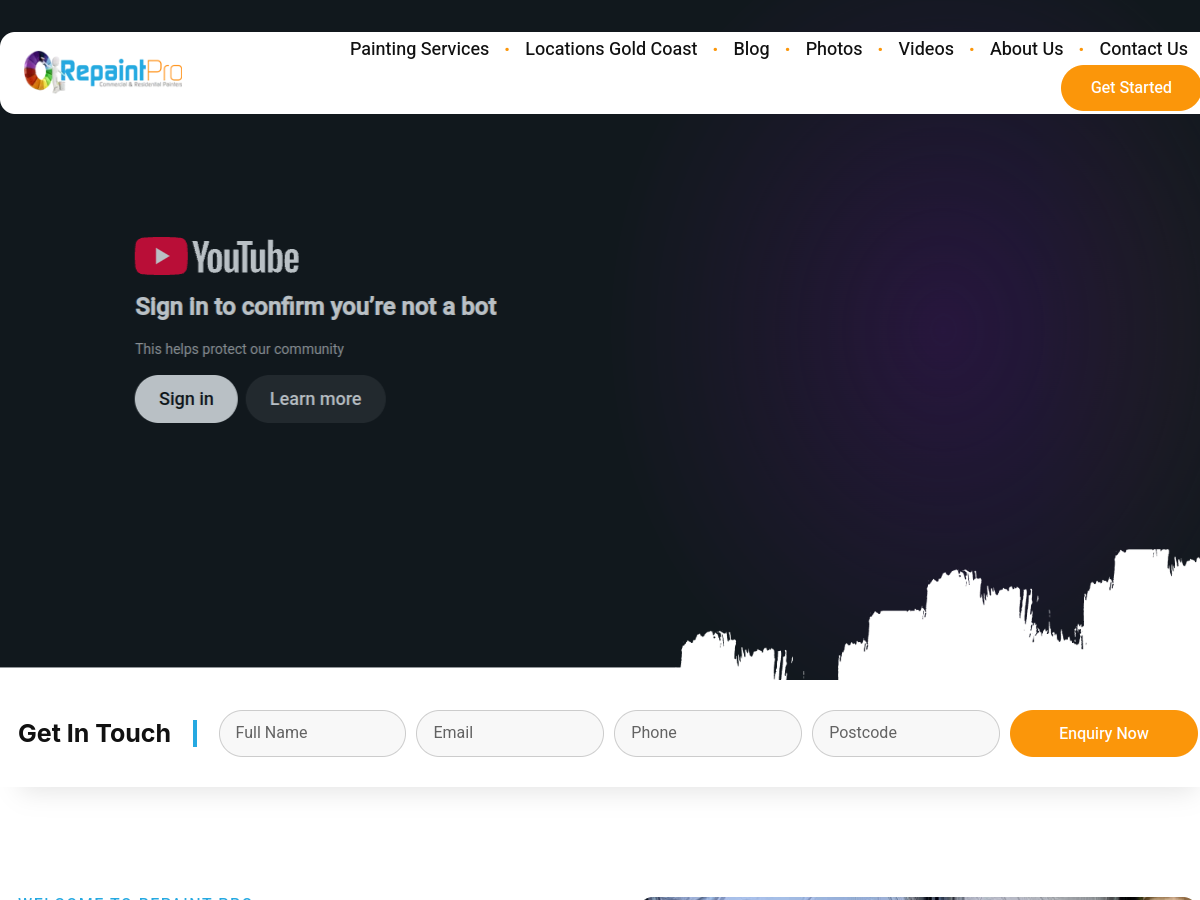This screenshot has width=1200, height=900.
Task: Open Locations Gold Coast menu item
Action: pyautogui.click(x=611, y=49)
